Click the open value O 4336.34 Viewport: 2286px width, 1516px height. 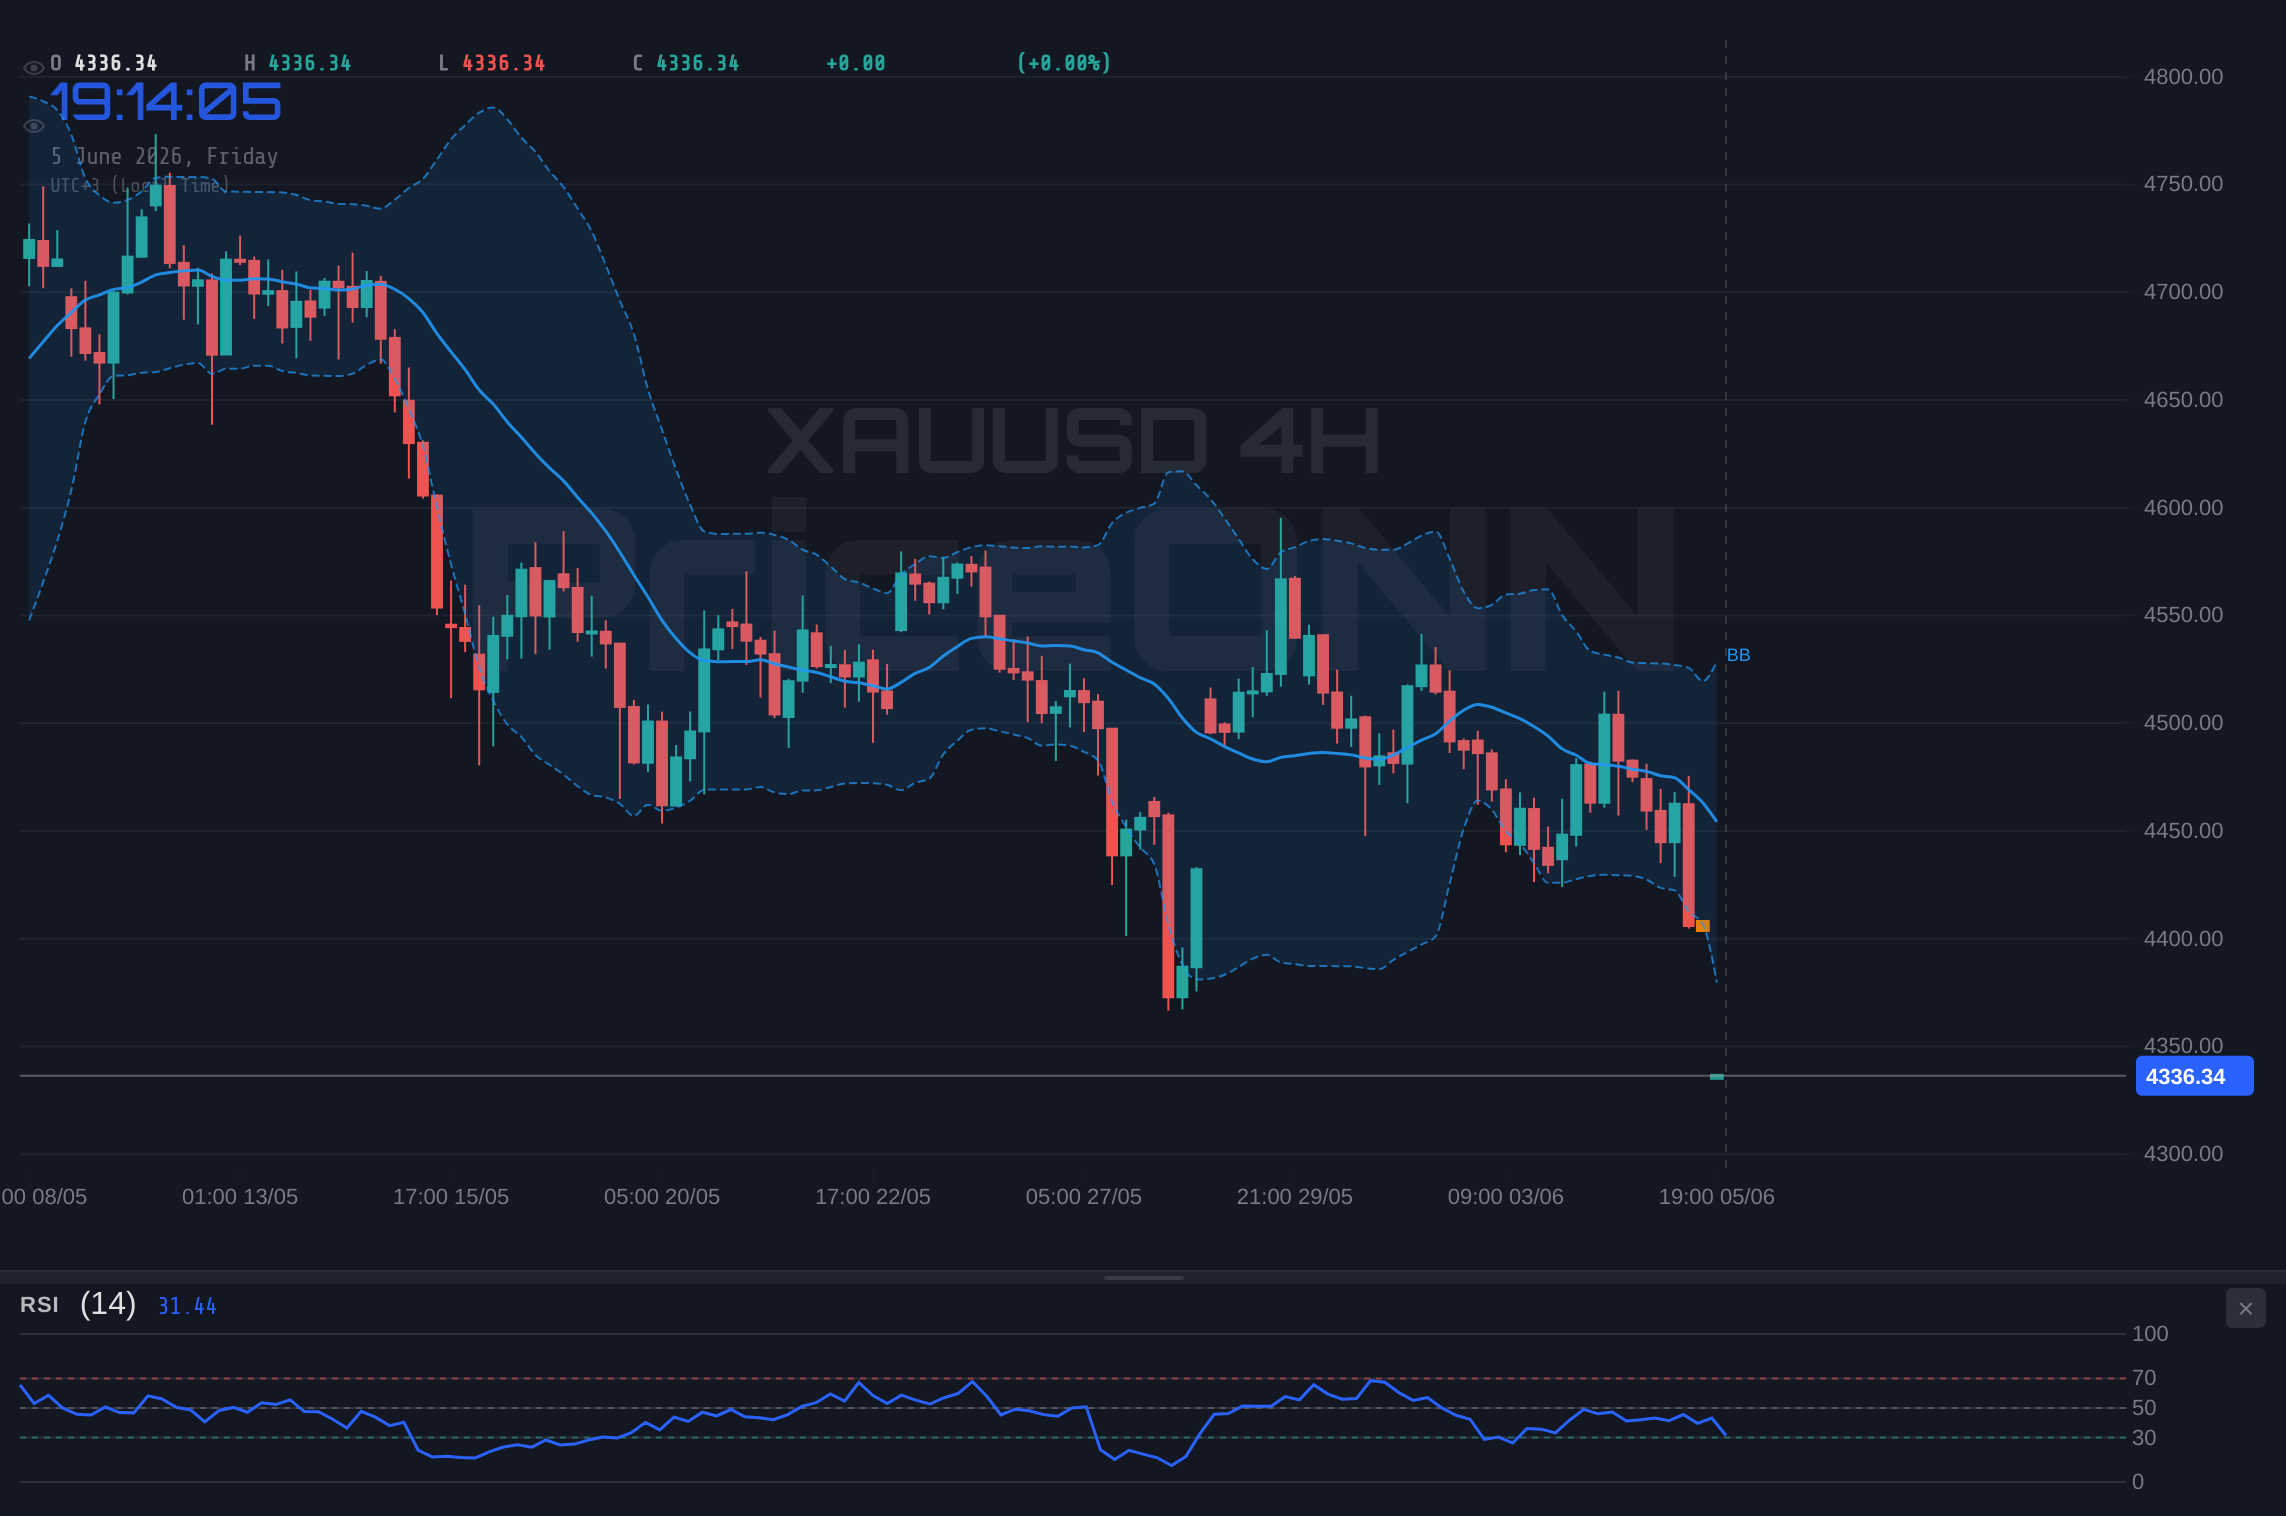point(104,63)
